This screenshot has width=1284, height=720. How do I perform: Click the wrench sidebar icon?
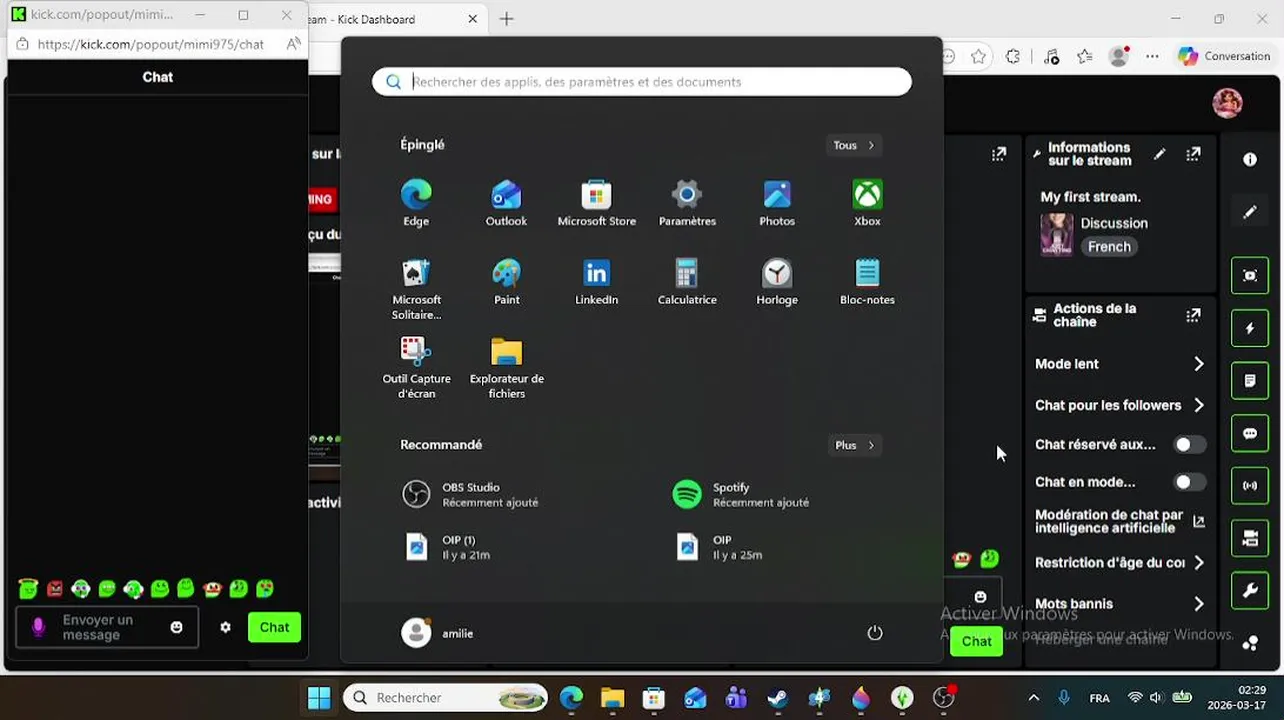(1250, 591)
